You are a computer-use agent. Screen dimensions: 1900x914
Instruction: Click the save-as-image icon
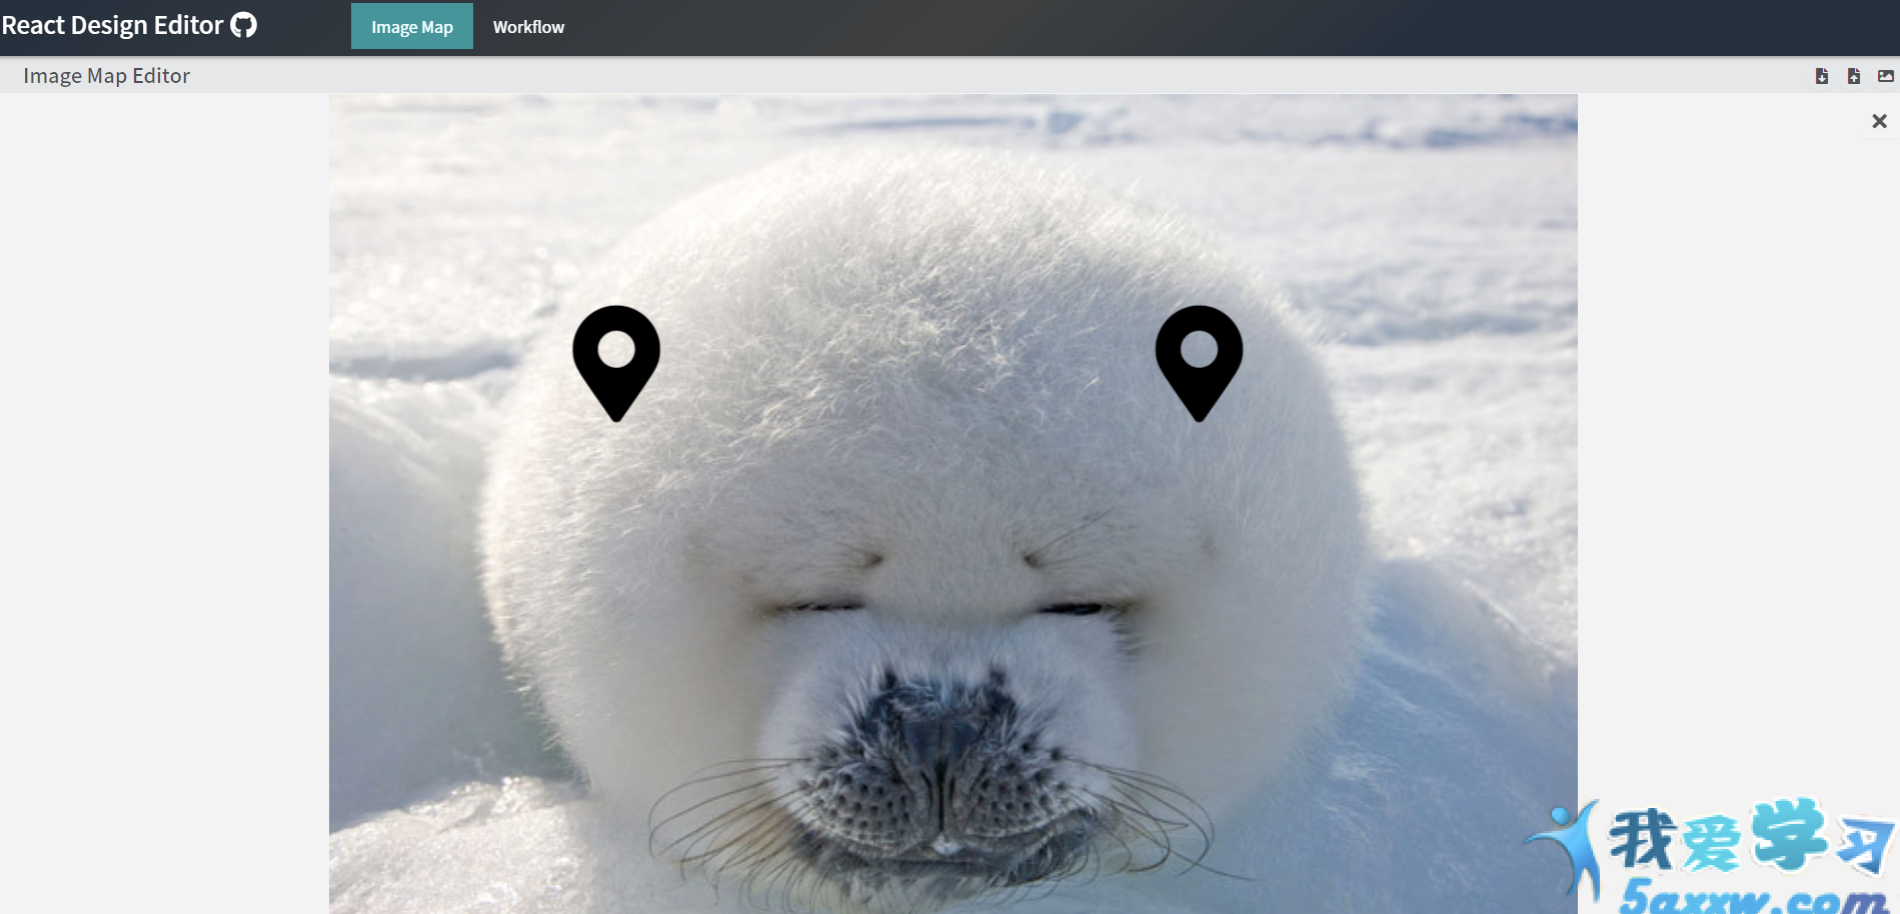[x=1886, y=76]
